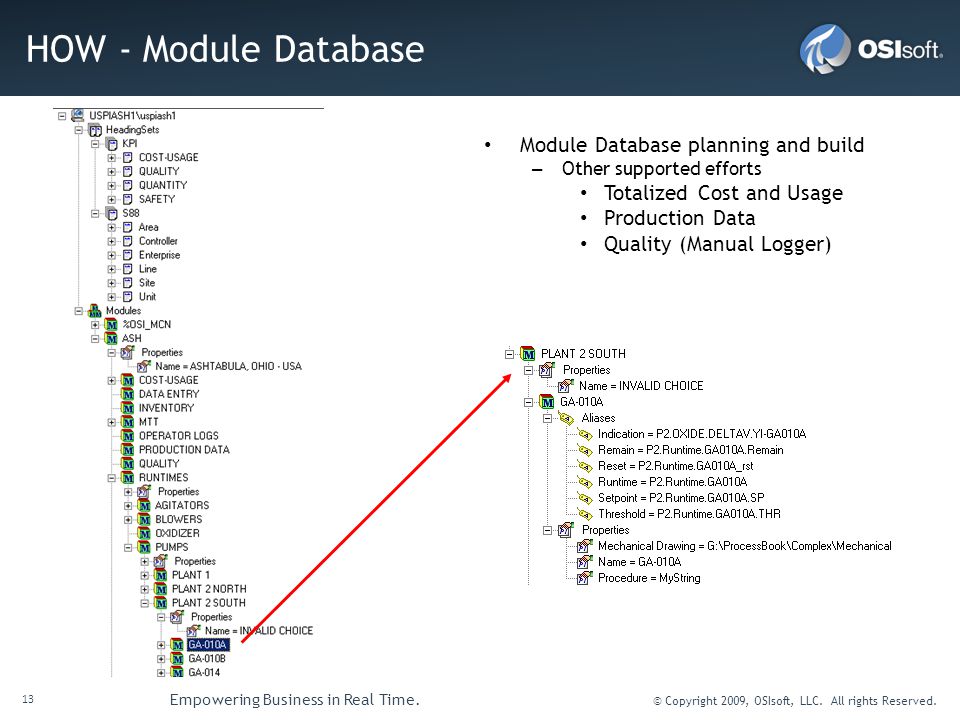Collapse the Modules node

(78, 311)
